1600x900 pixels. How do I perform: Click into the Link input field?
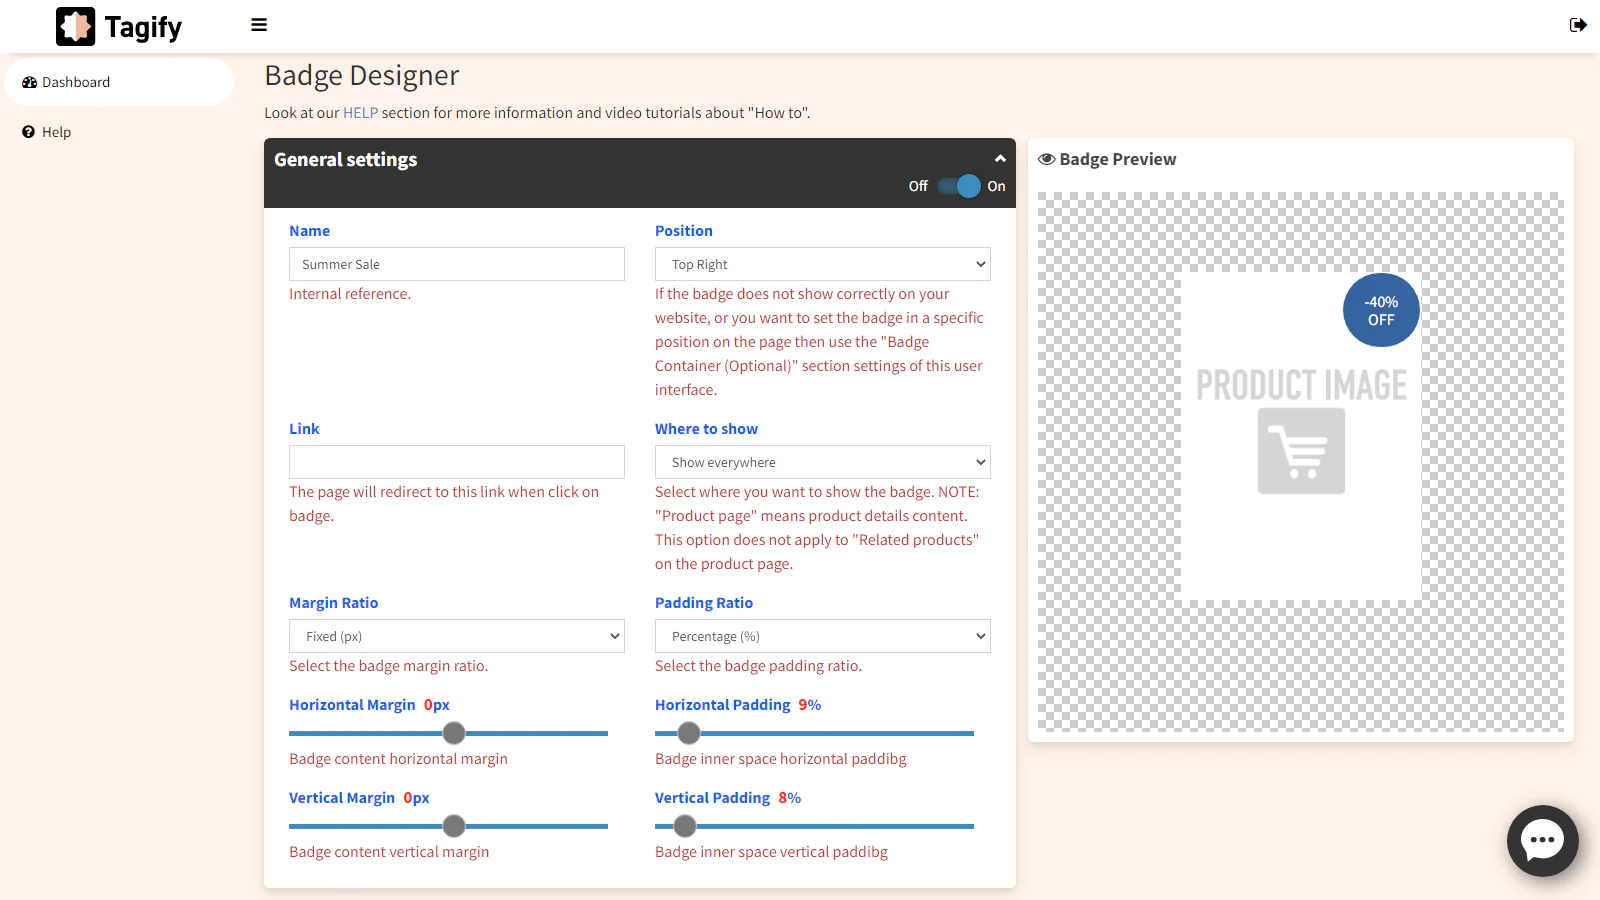point(456,462)
